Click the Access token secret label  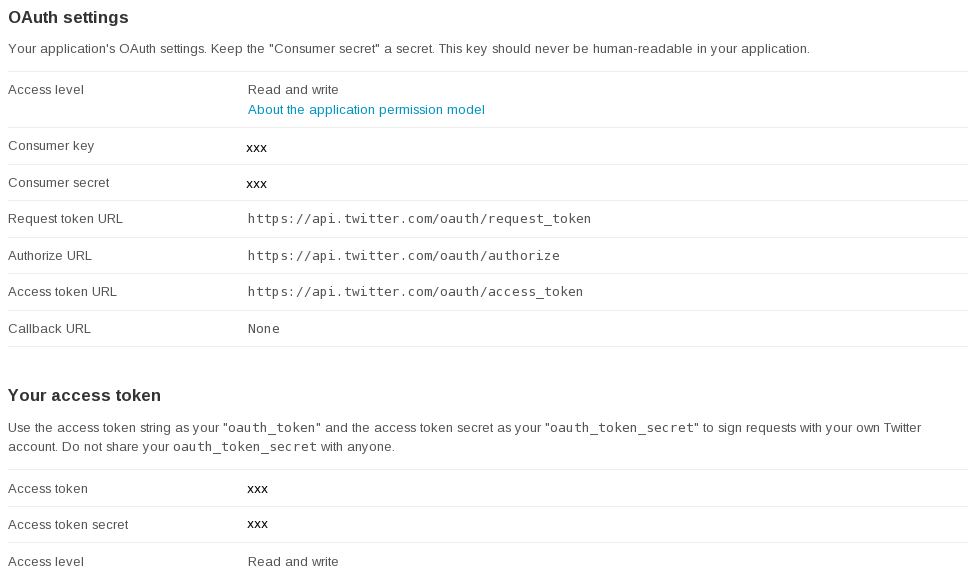point(68,525)
